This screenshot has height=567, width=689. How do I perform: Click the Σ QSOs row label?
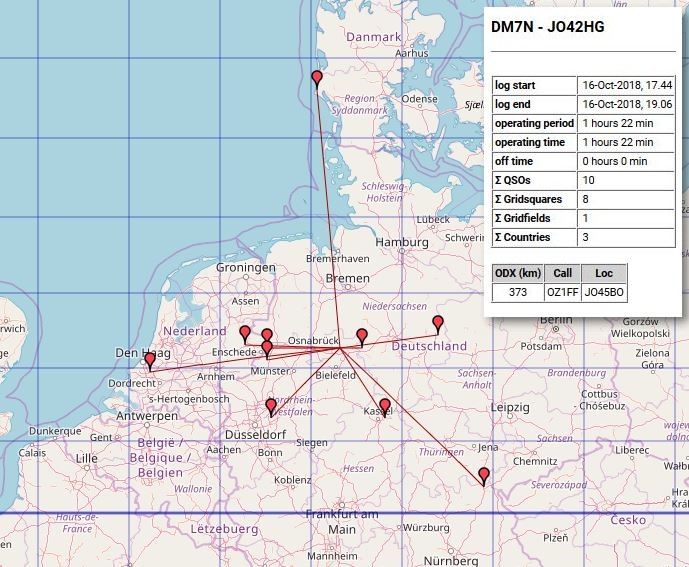[535, 180]
